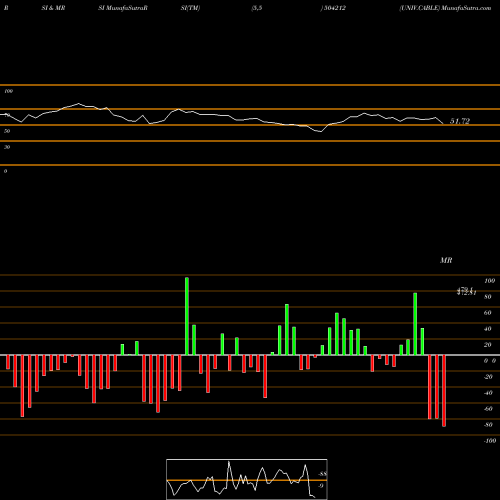This screenshot has width=500, height=500.
Task: Click the MR panel label
Action: tap(446, 260)
